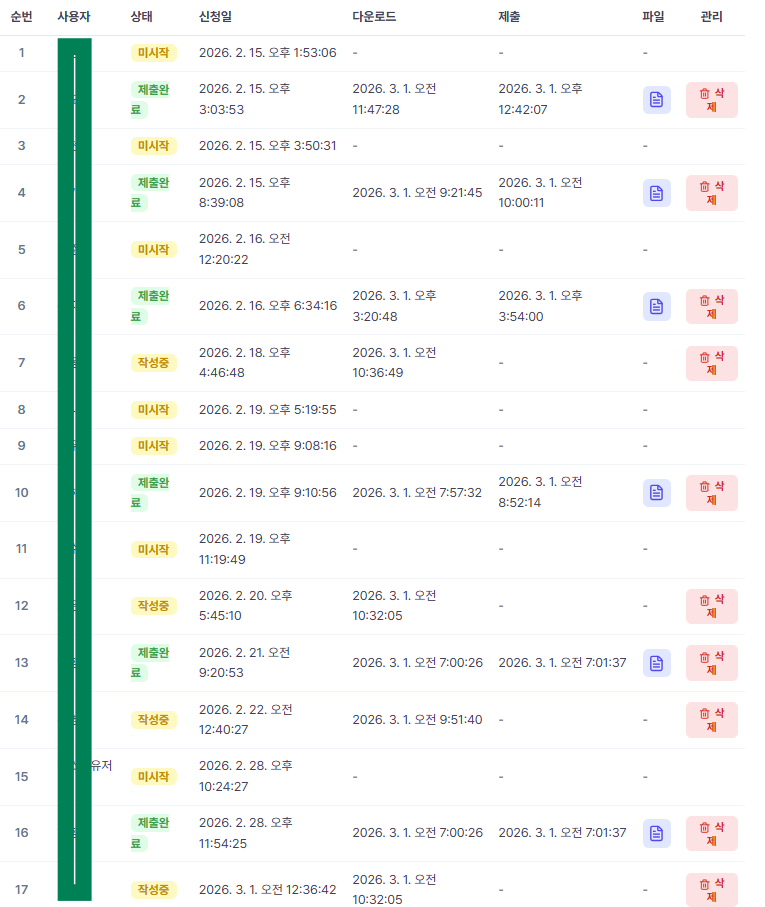The image size is (765, 907).
Task: Click the 상태 column header
Action: tap(142, 17)
